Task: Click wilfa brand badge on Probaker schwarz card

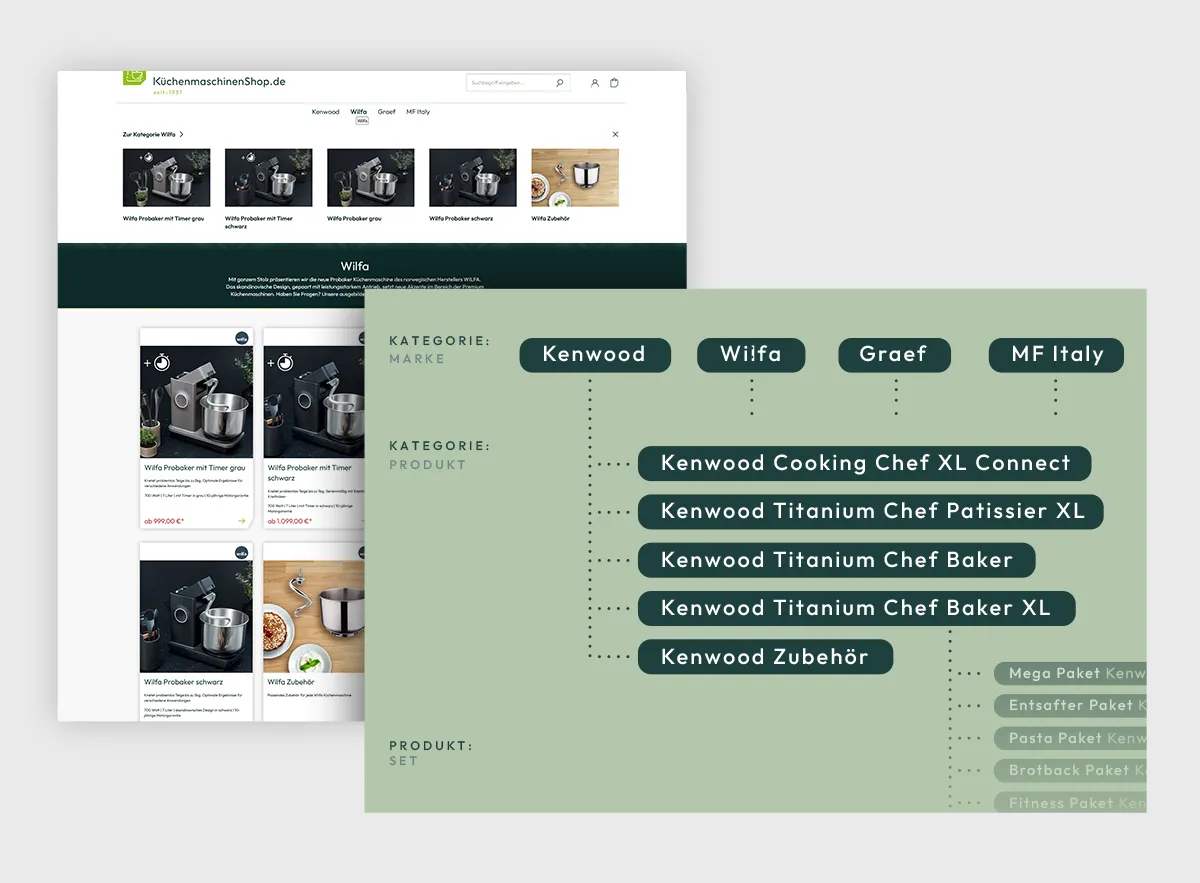Action: [242, 553]
